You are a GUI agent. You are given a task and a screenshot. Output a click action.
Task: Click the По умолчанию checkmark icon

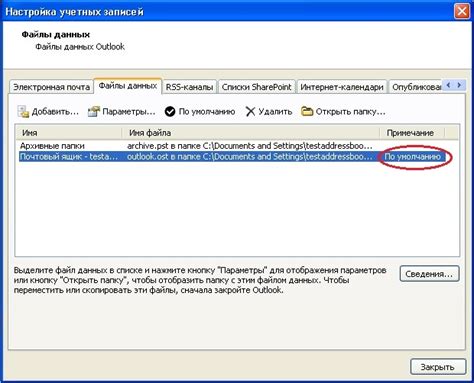(170, 112)
